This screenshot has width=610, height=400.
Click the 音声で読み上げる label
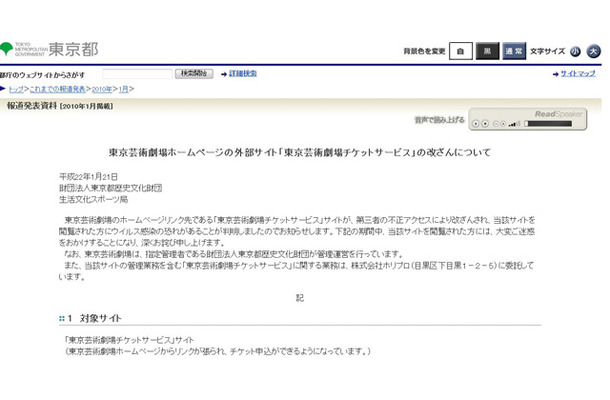click(440, 120)
